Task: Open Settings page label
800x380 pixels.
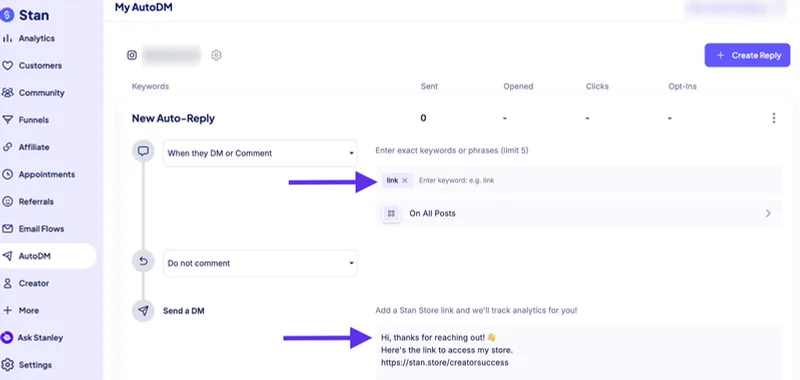Action: pos(35,365)
